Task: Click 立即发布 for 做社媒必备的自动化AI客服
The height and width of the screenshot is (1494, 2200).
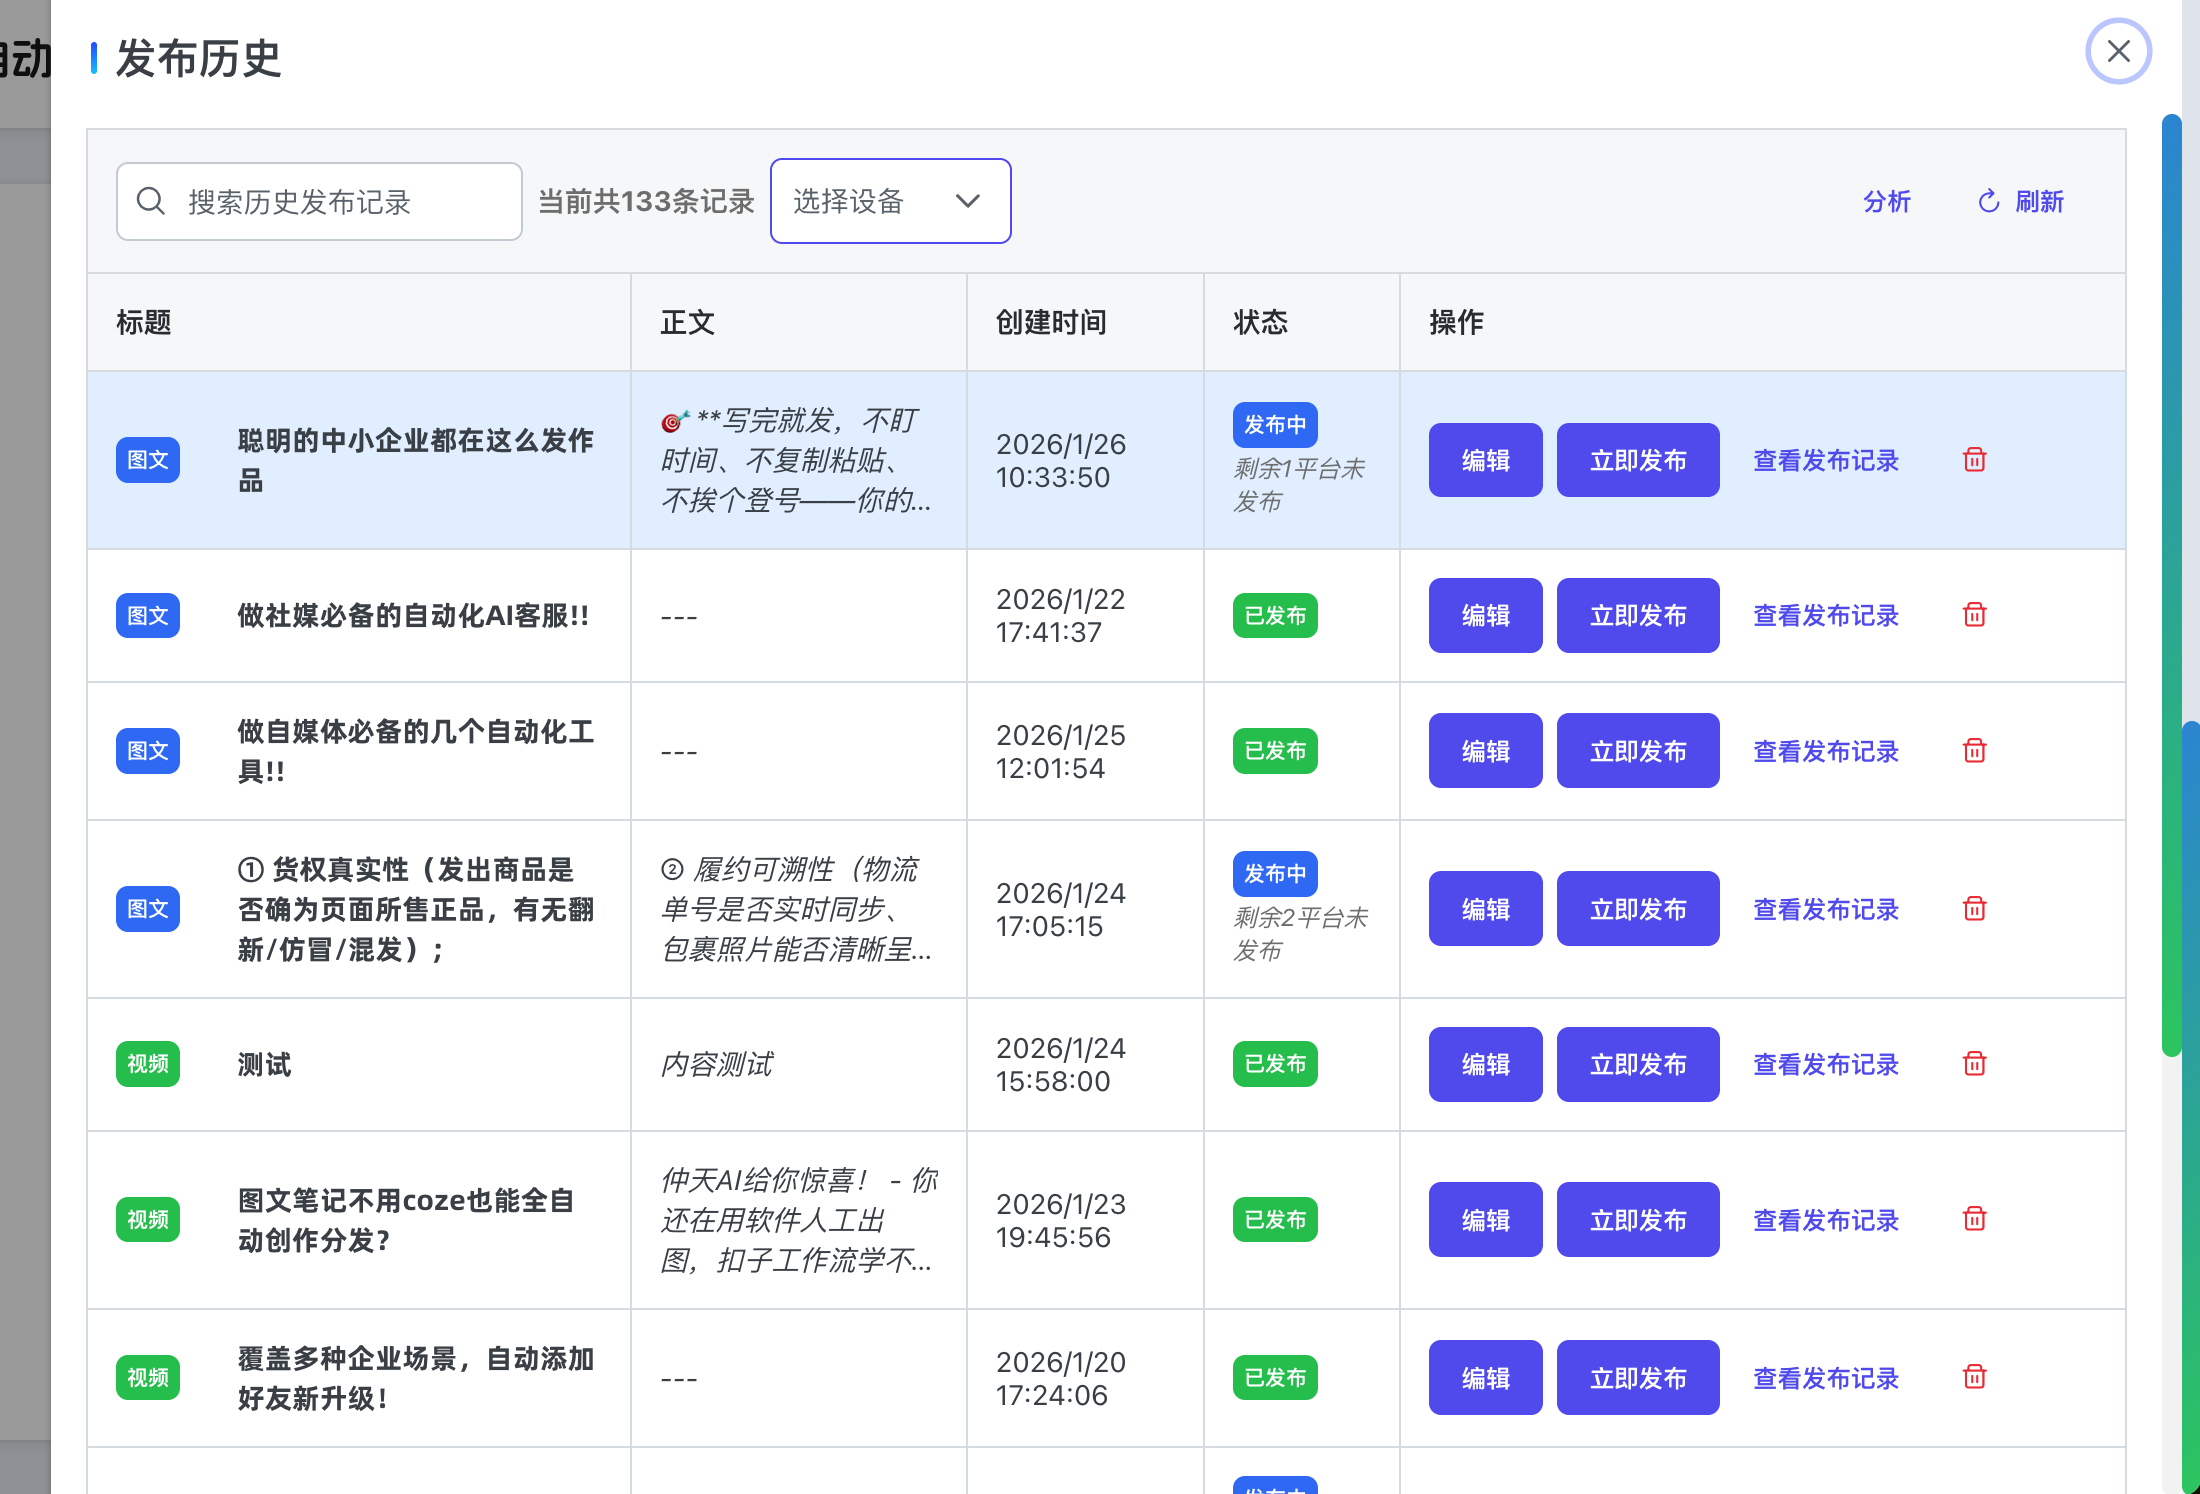Action: click(1637, 615)
